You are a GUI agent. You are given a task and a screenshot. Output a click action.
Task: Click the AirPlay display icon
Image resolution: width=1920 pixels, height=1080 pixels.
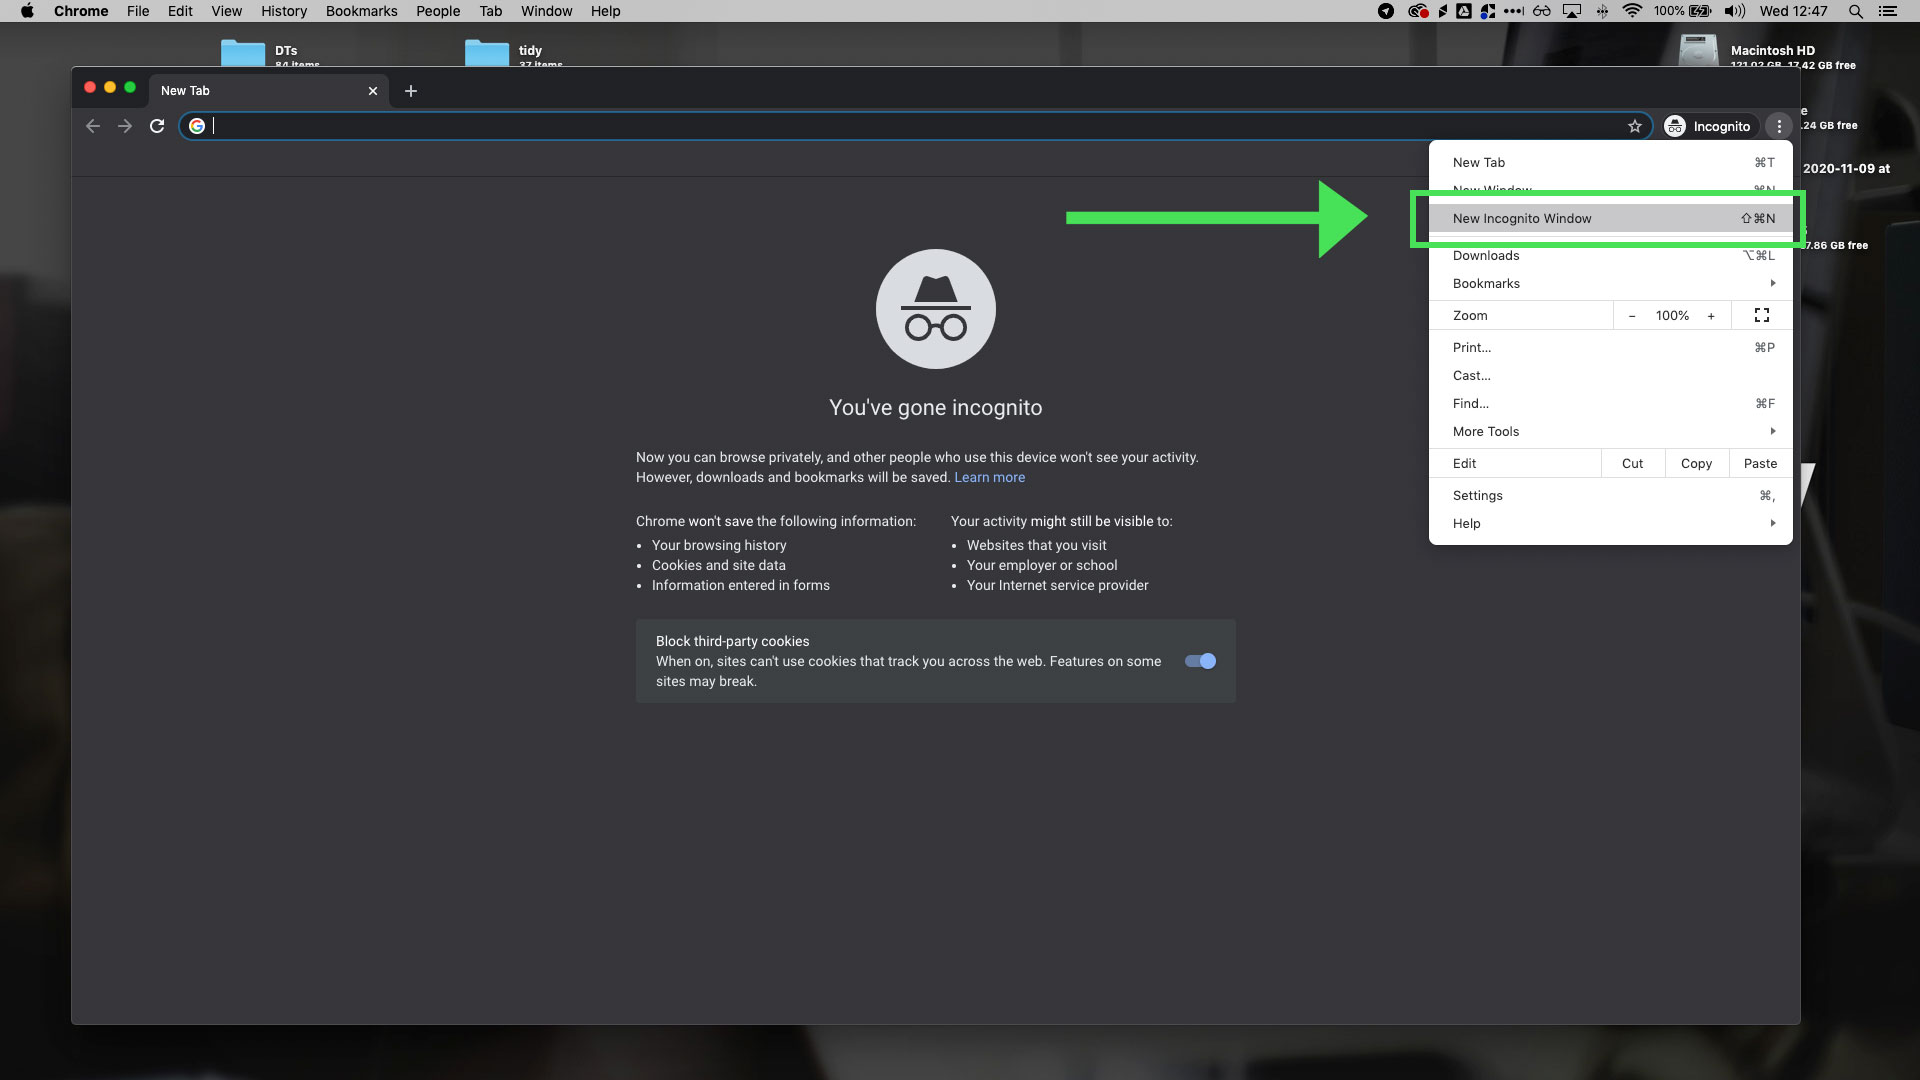(x=1572, y=11)
